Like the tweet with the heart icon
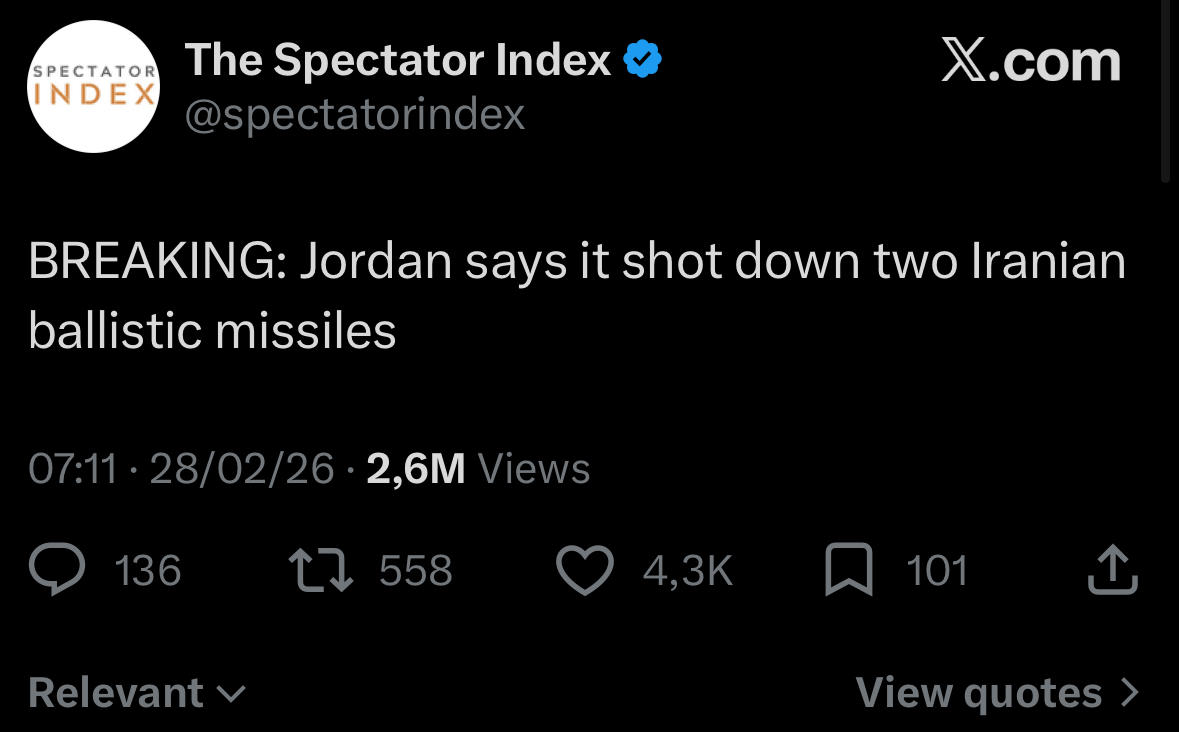This screenshot has width=1179, height=732. click(584, 571)
